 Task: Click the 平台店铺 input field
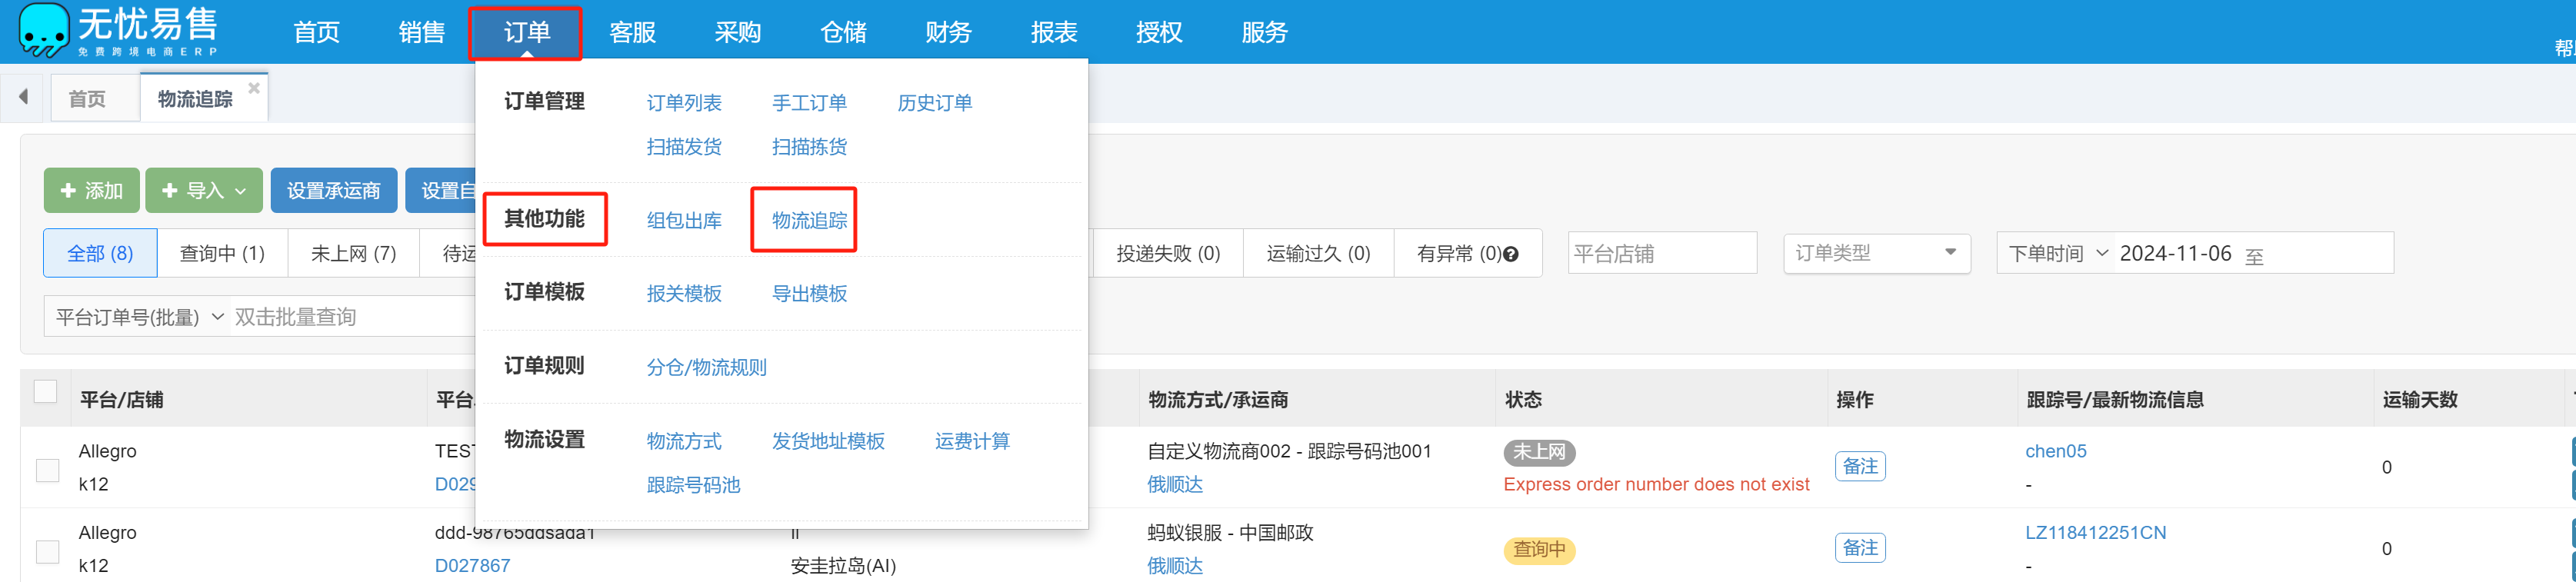click(x=1661, y=253)
